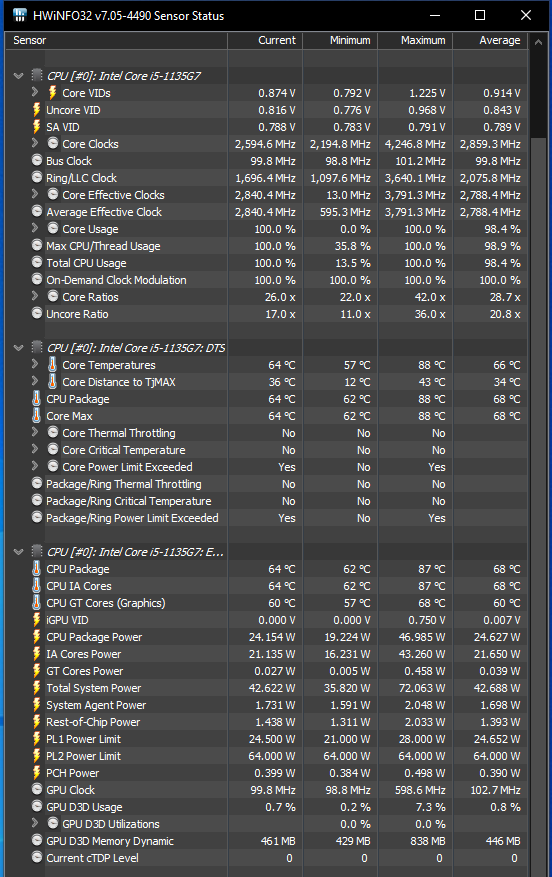
Task: Click the lightning icon beside Core VIDs
Action: (53, 93)
